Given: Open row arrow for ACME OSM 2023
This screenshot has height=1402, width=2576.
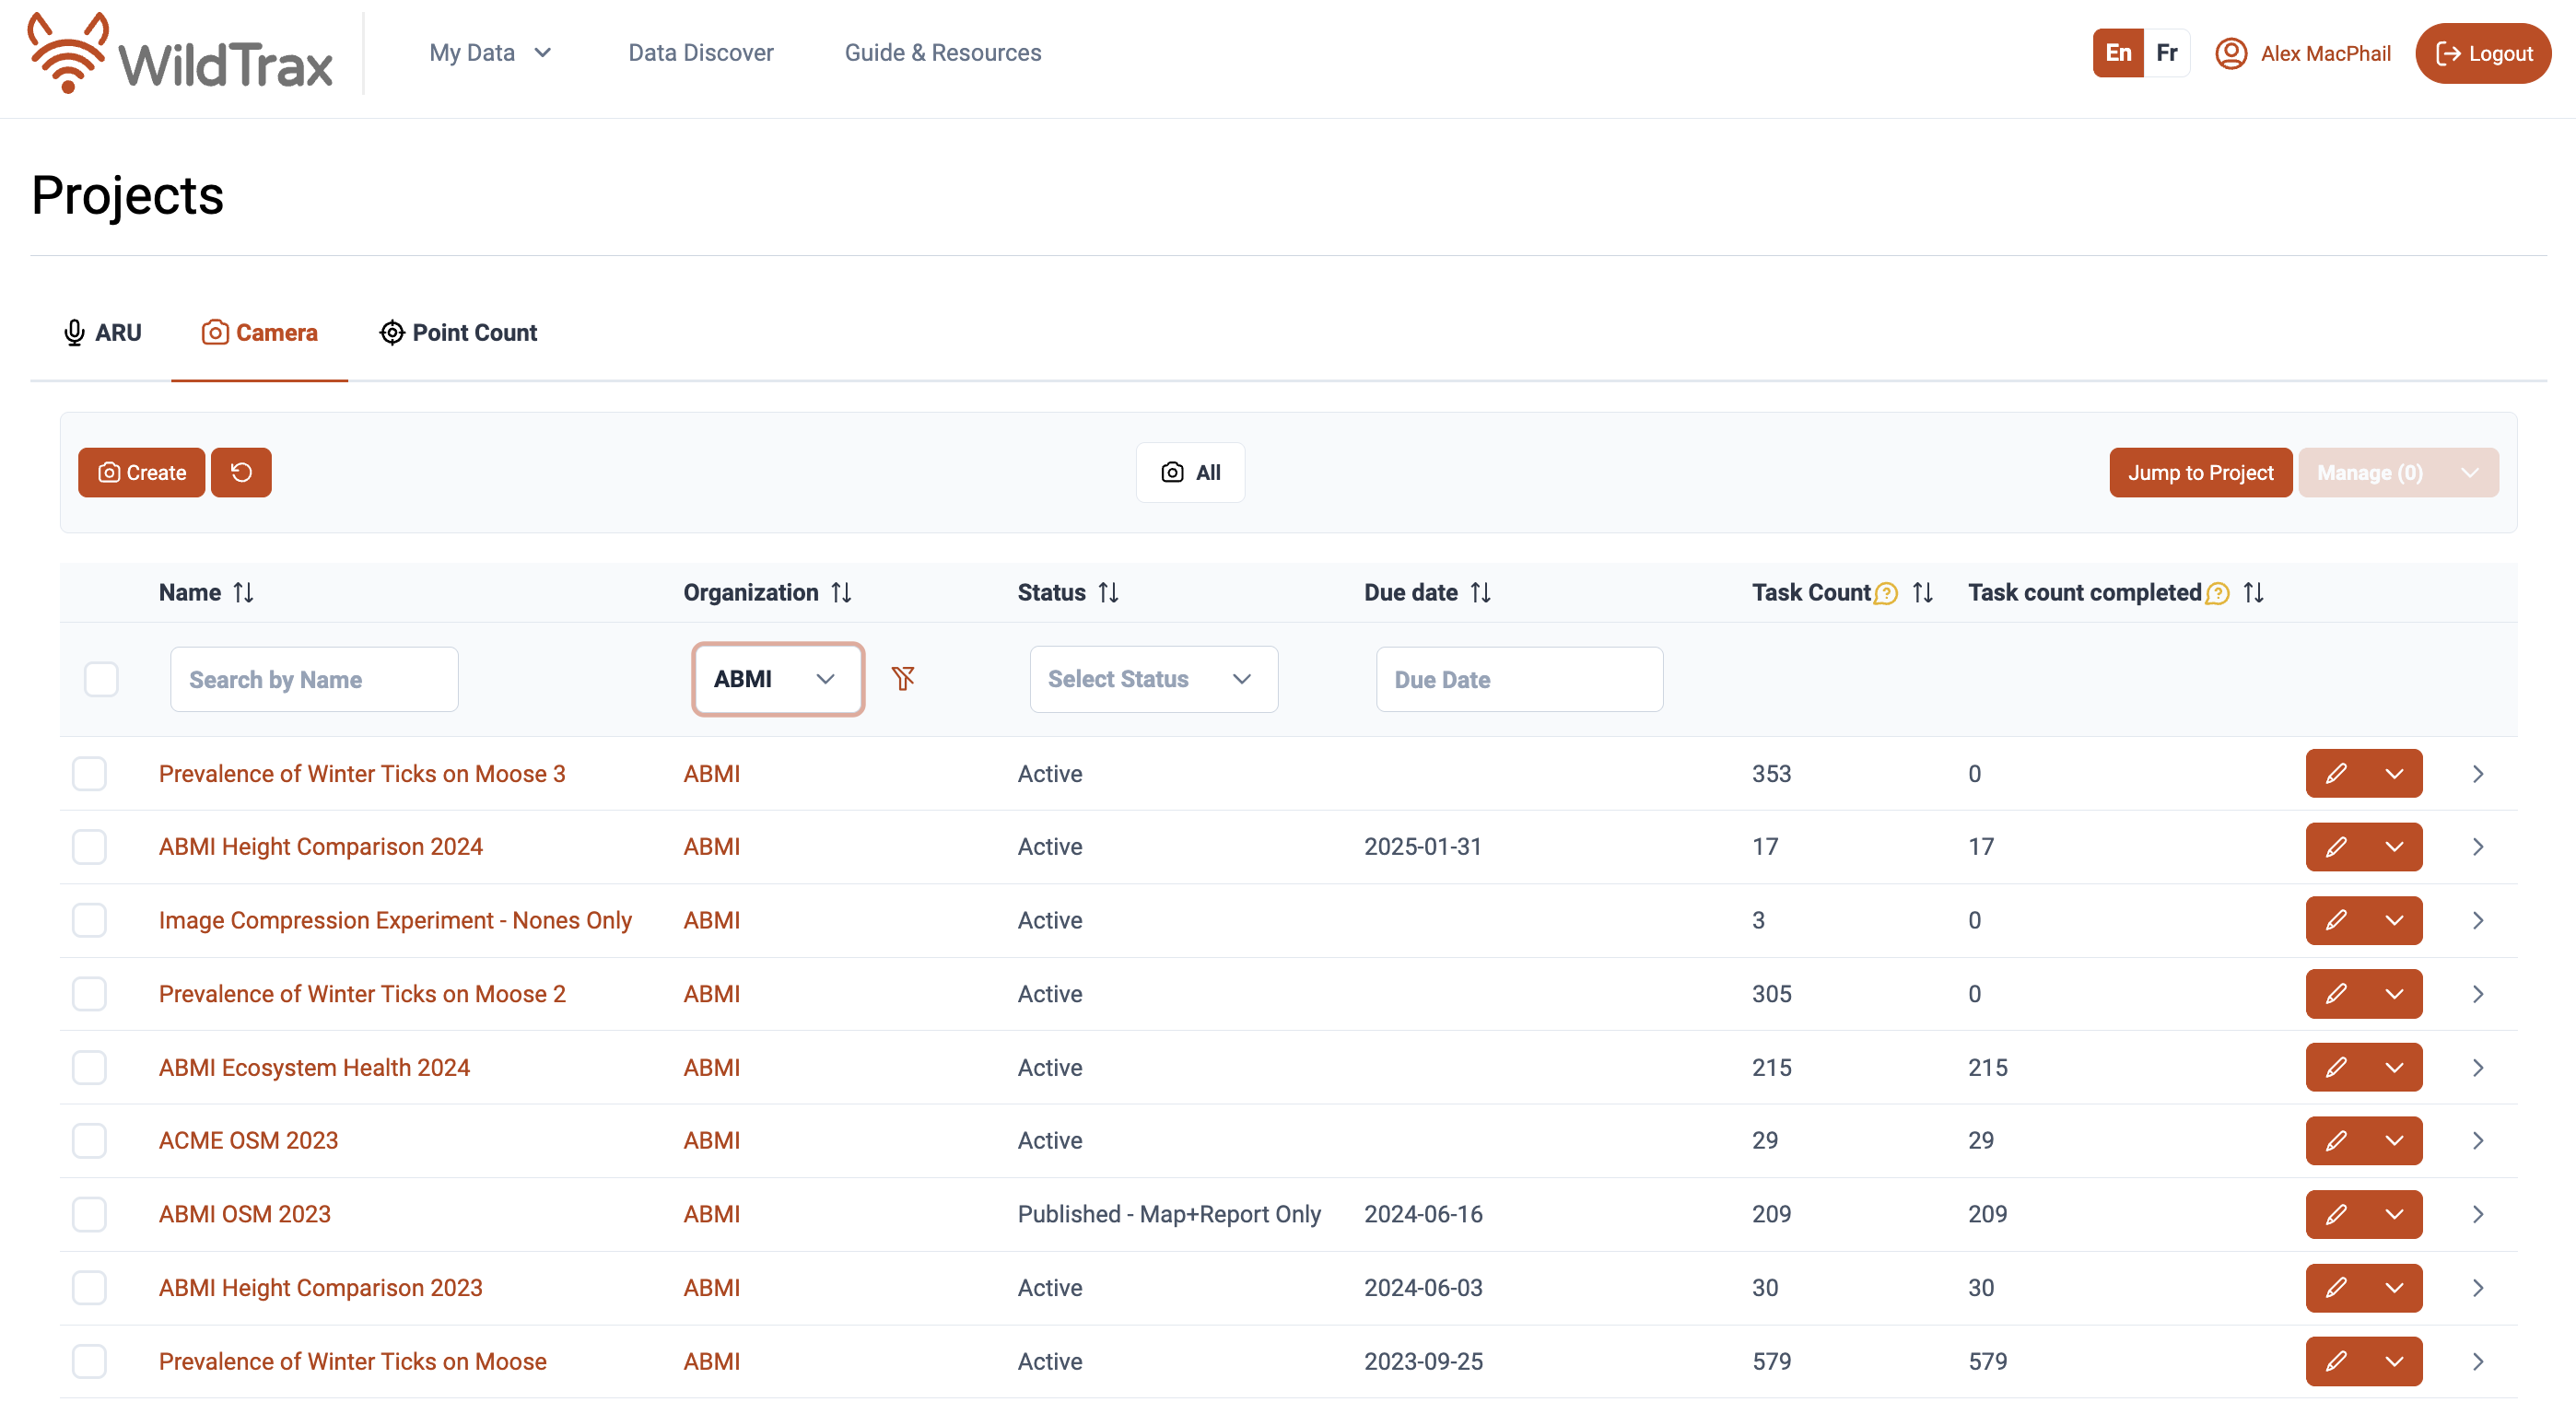Looking at the screenshot, I should coord(2478,1140).
